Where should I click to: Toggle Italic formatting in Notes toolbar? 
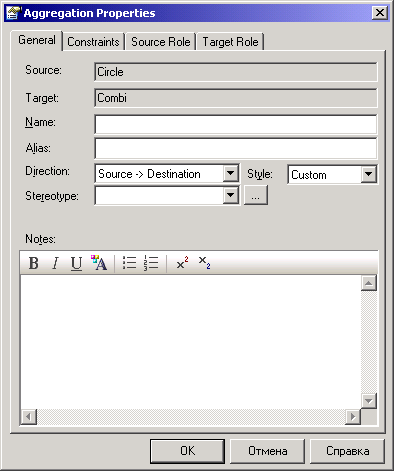(x=55, y=263)
